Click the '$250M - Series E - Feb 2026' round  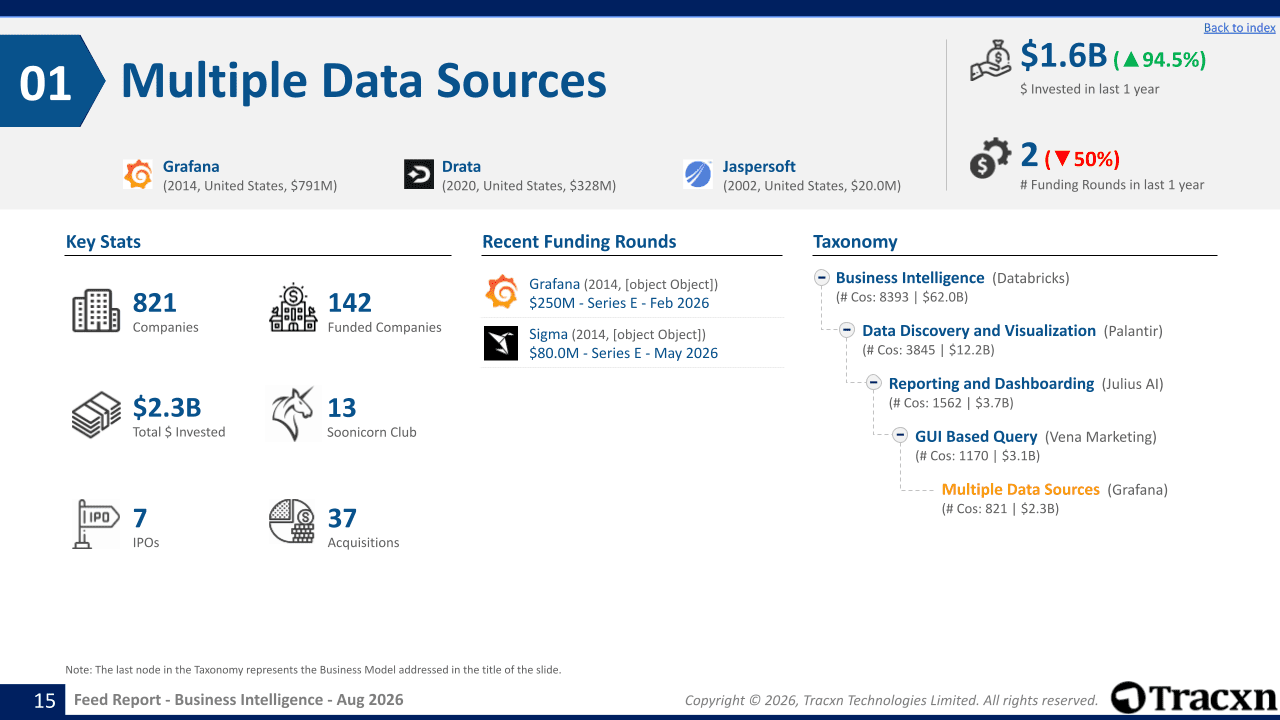pyautogui.click(x=619, y=303)
